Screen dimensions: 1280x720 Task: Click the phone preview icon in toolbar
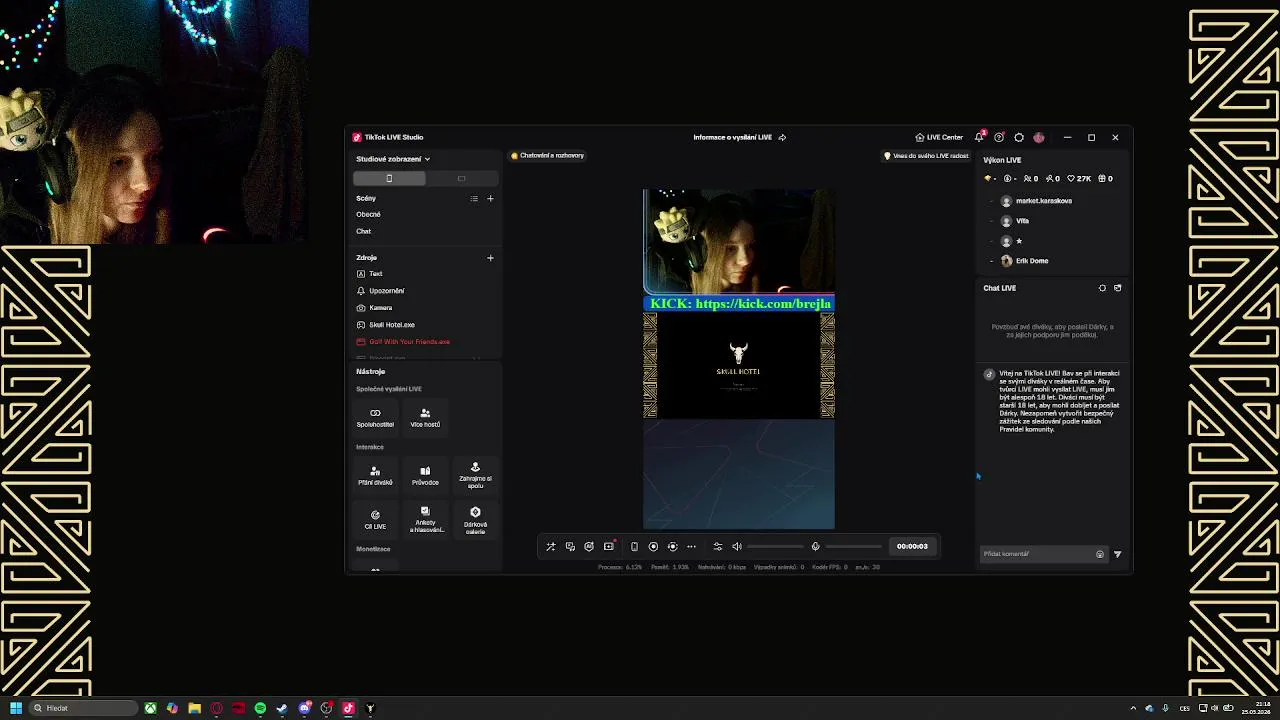(634, 547)
